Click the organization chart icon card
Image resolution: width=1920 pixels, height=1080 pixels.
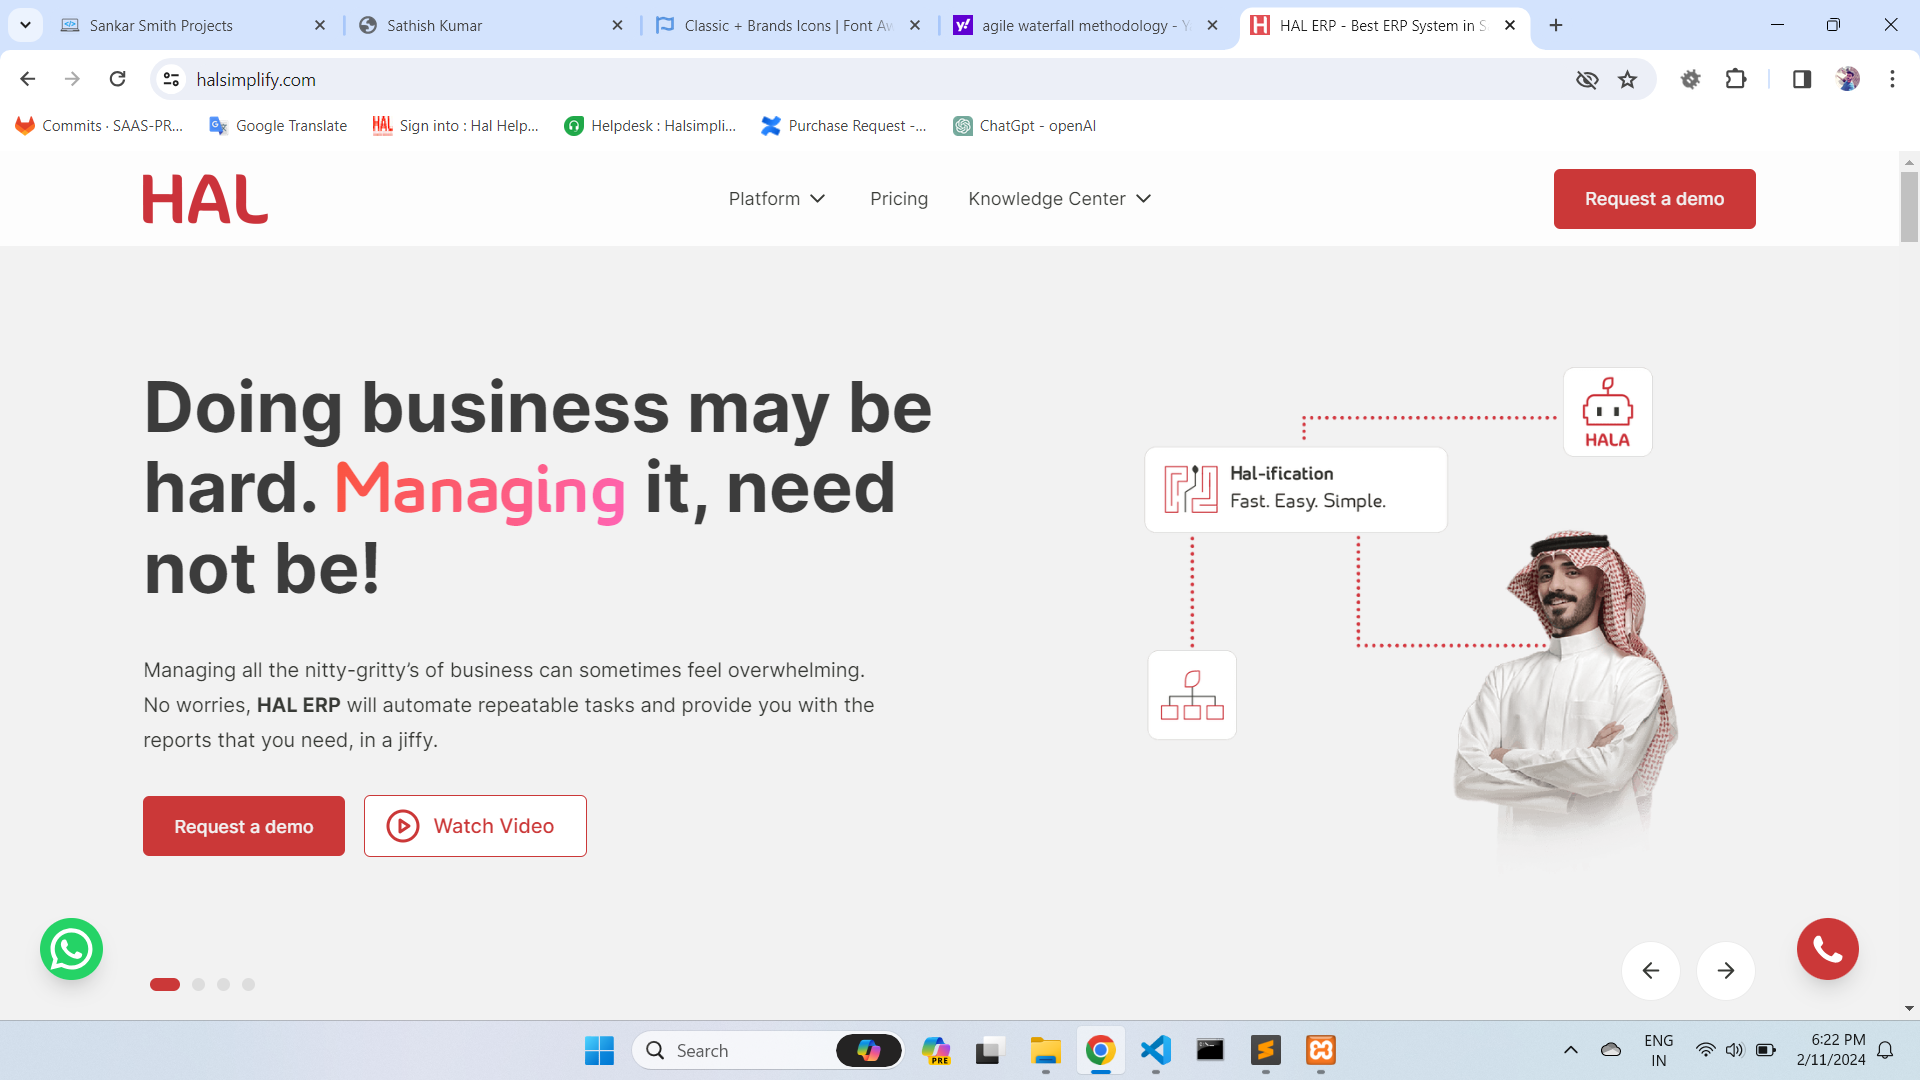1192,695
